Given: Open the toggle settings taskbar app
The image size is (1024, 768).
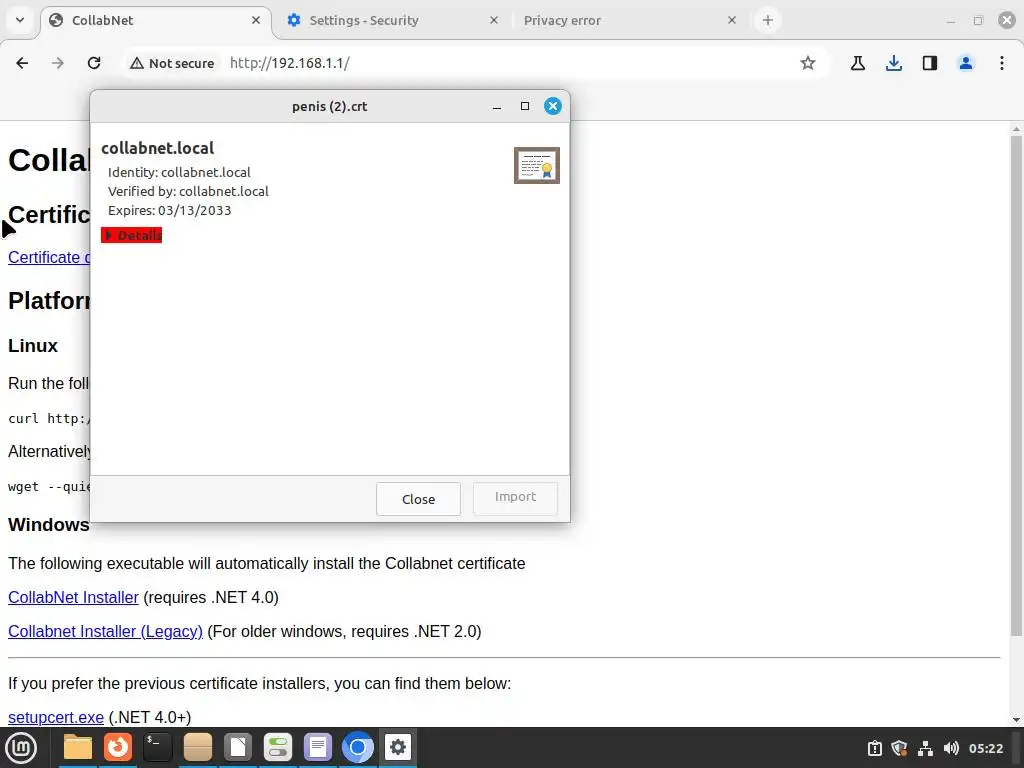Looking at the screenshot, I should 278,748.
